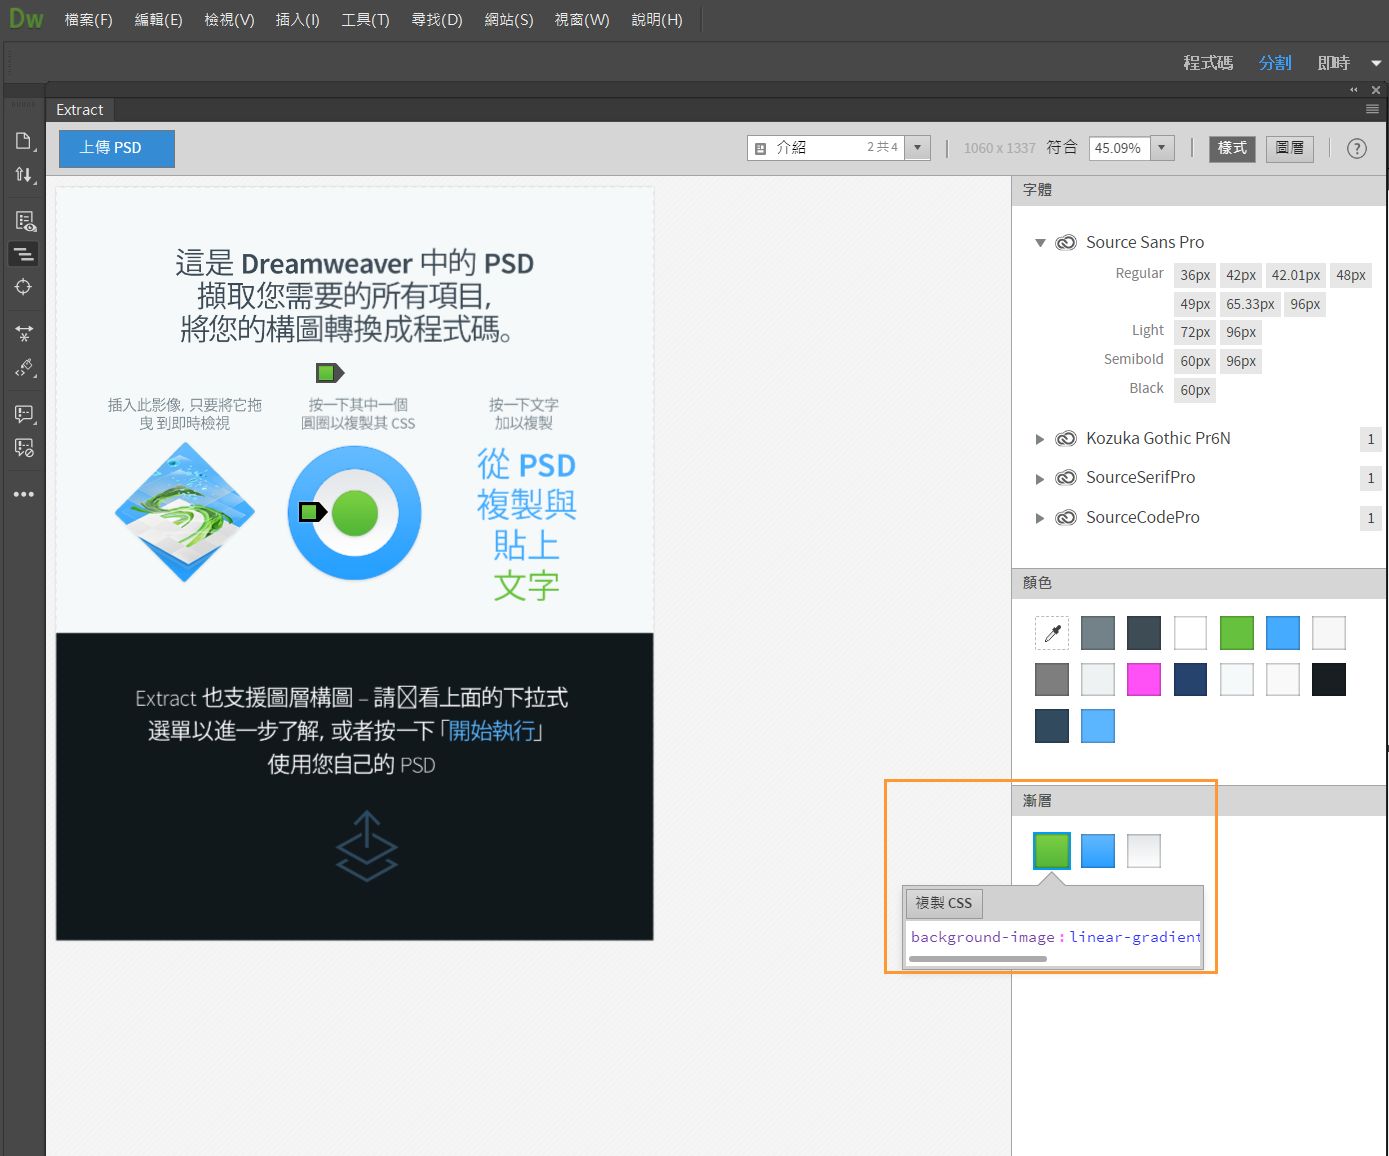Click the 上傳 PSD button

pyautogui.click(x=116, y=148)
